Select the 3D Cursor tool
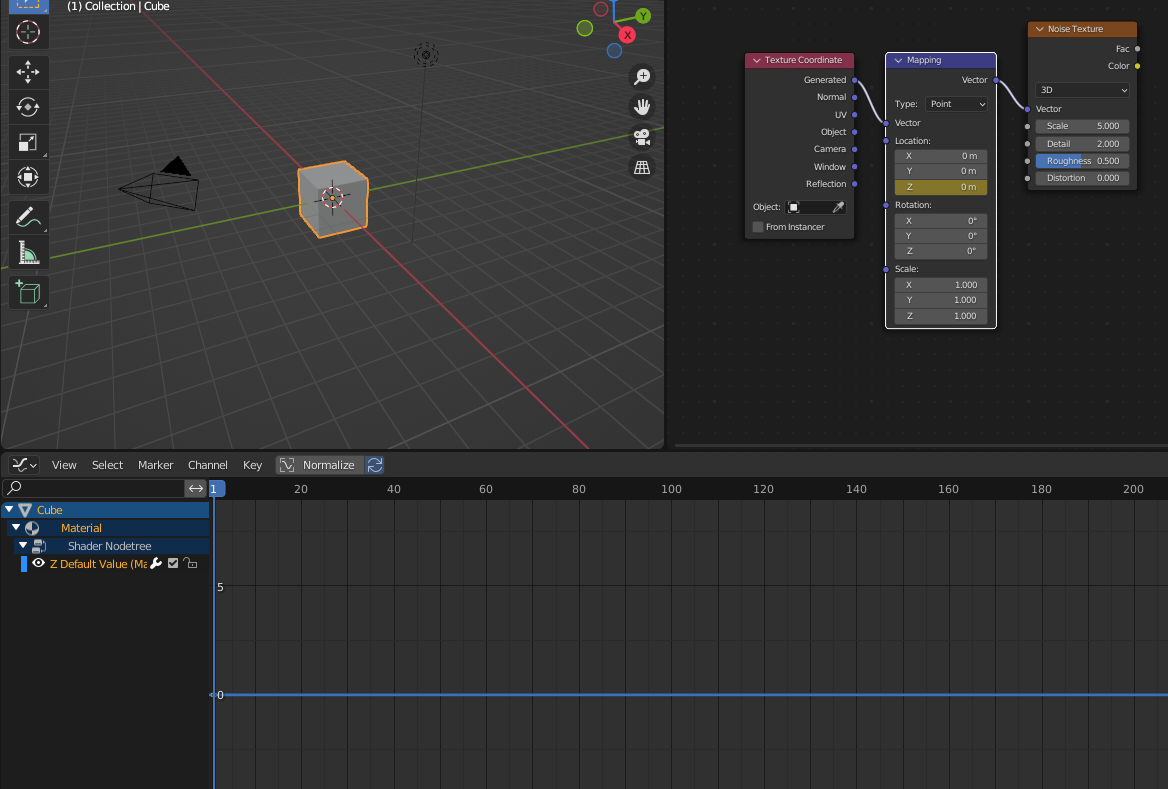1168x789 pixels. 28,32
